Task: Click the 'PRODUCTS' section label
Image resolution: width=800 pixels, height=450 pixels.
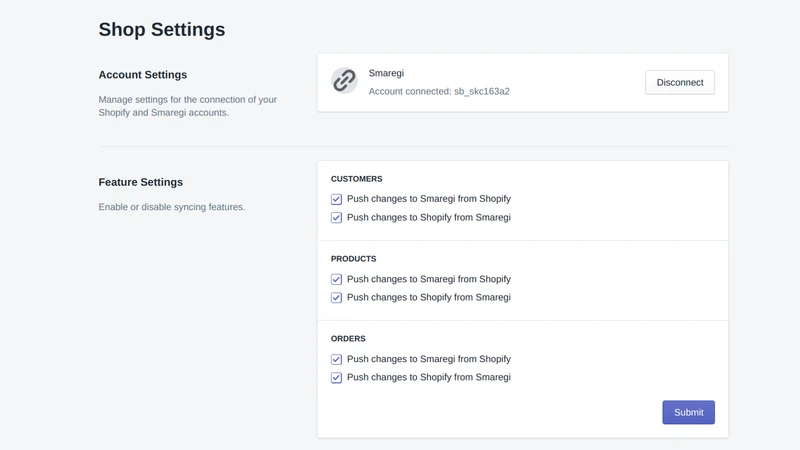Action: click(x=354, y=259)
